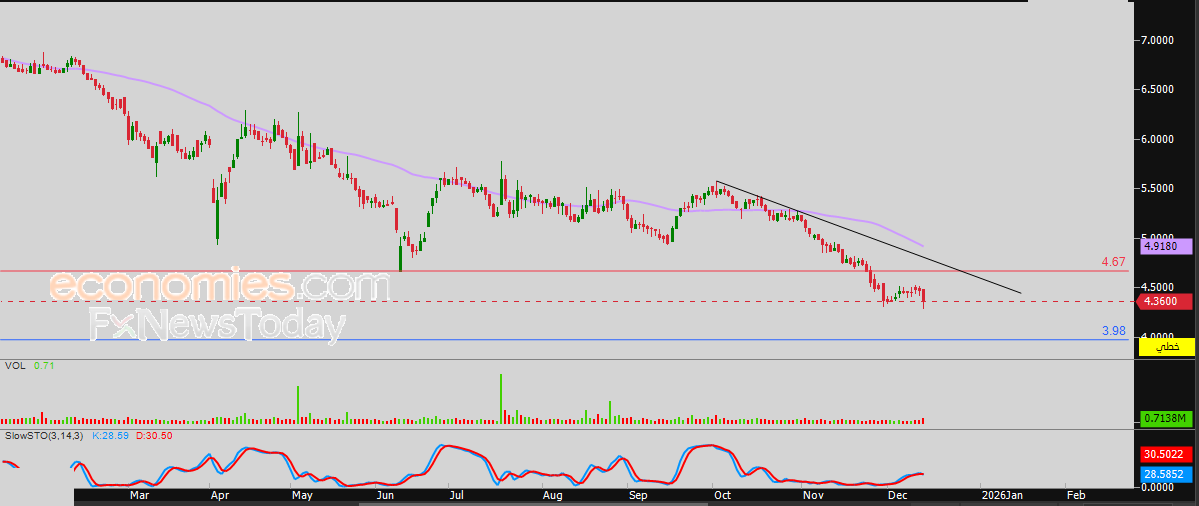Viewport: 1199px width, 506px height.
Task: Click the red 30.5022 stochastic tag
Action: point(1165,454)
